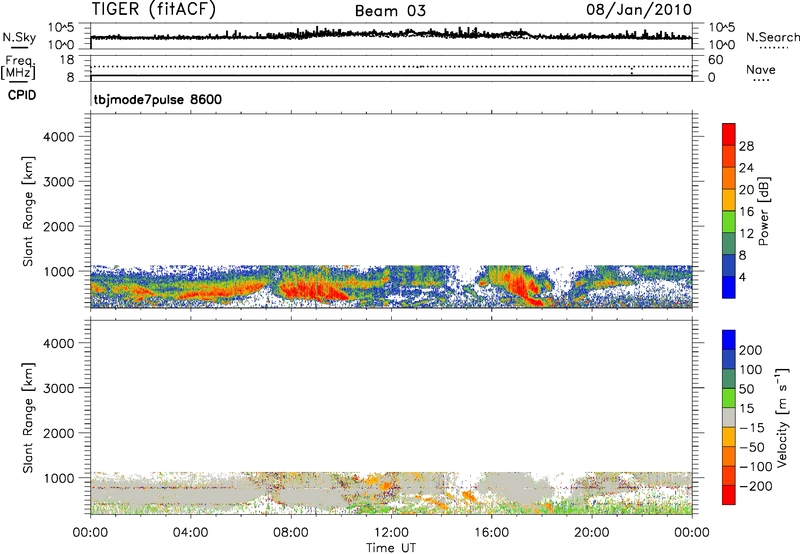
Task: Click the 200 value on velocity colorbar
Action: tap(751, 350)
